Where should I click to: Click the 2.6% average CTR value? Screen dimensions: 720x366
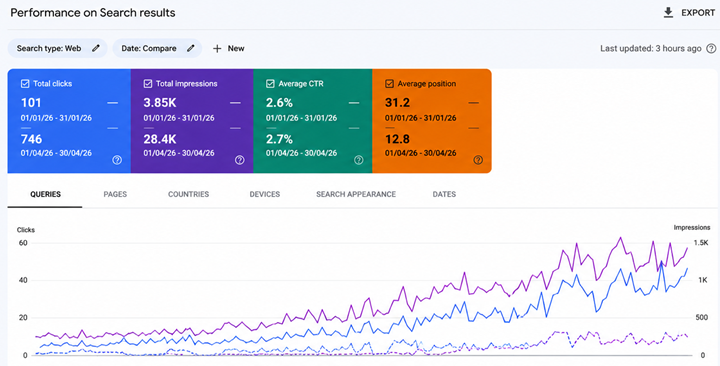pyautogui.click(x=279, y=103)
